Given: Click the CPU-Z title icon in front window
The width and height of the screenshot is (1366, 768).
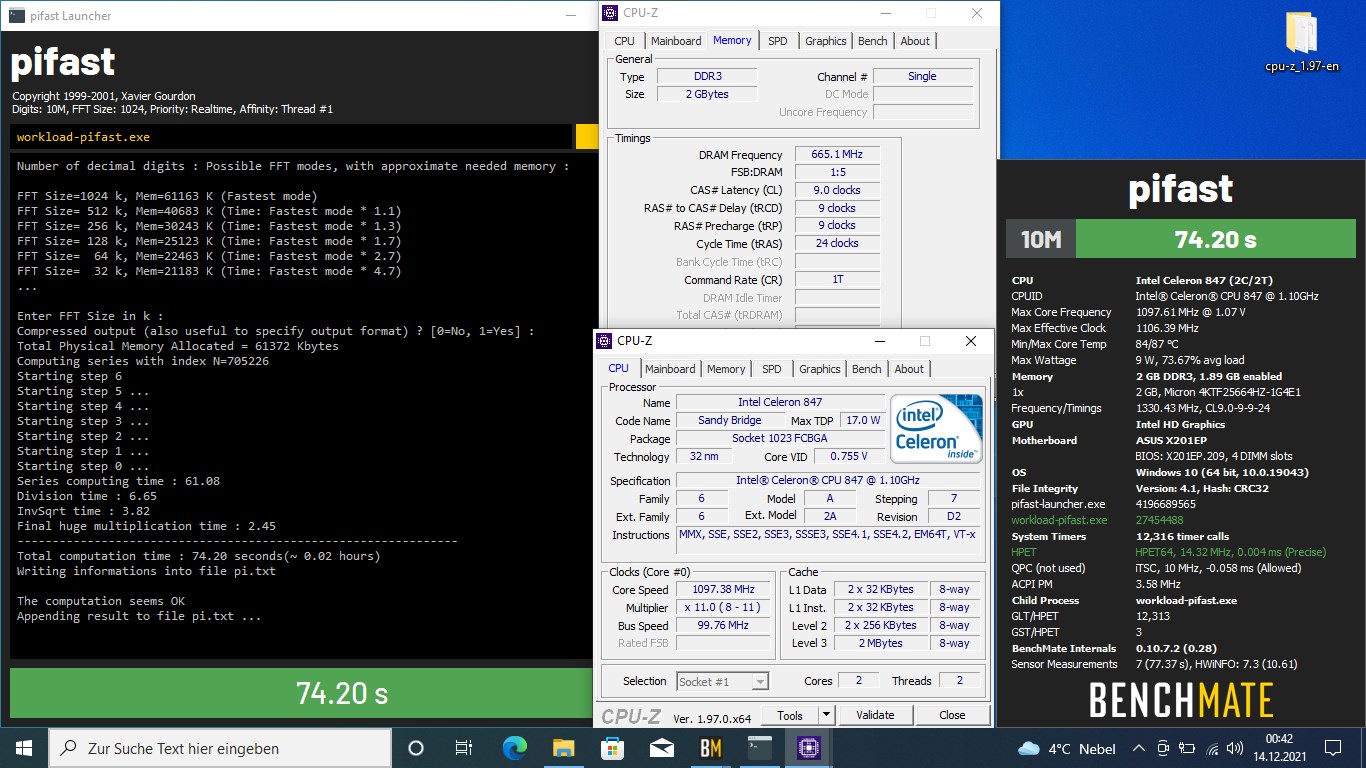Looking at the screenshot, I should click(604, 341).
